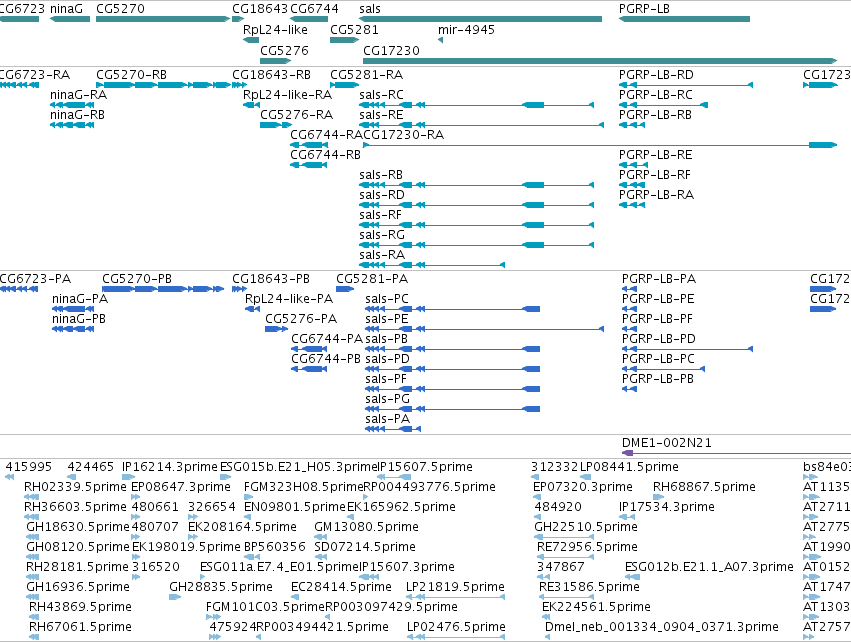This screenshot has width=851, height=642.
Task: Click the CG5281-RA transcript label
Action: (x=366, y=74)
